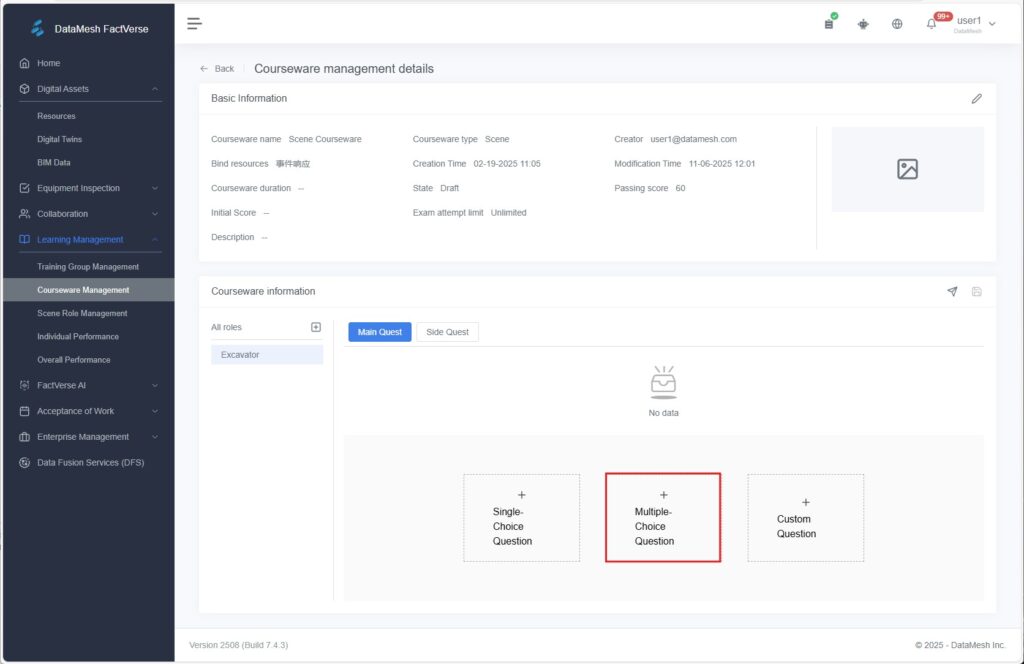Screen dimensions: 1024x664
Task: Open the task list icon in header
Action: tap(829, 24)
